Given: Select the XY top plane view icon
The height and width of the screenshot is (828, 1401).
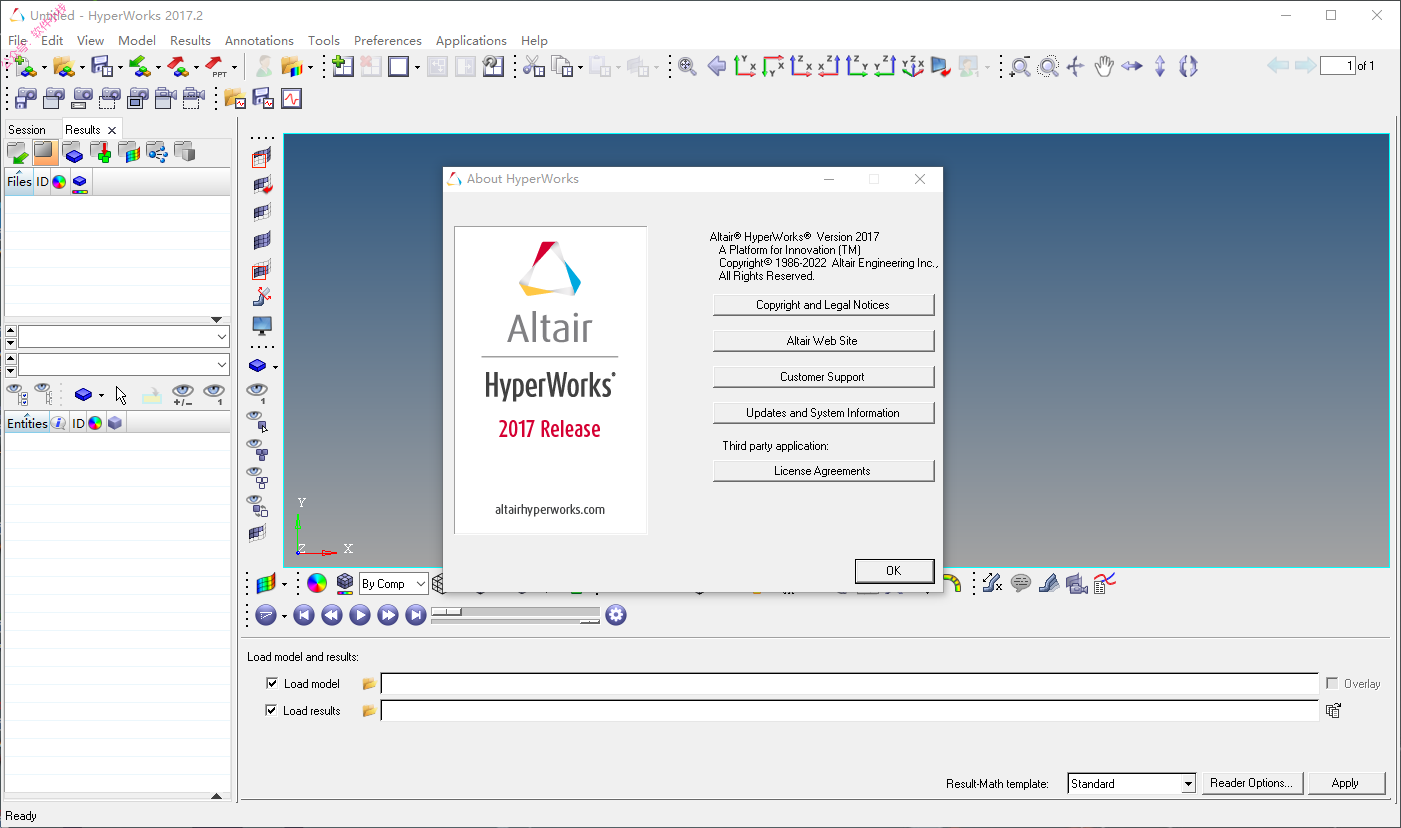Looking at the screenshot, I should (744, 67).
